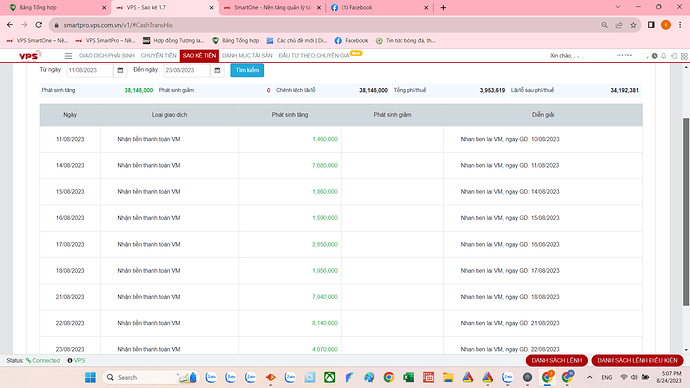
Task: Click the VPS info icon in status bar
Action: (x=70, y=360)
